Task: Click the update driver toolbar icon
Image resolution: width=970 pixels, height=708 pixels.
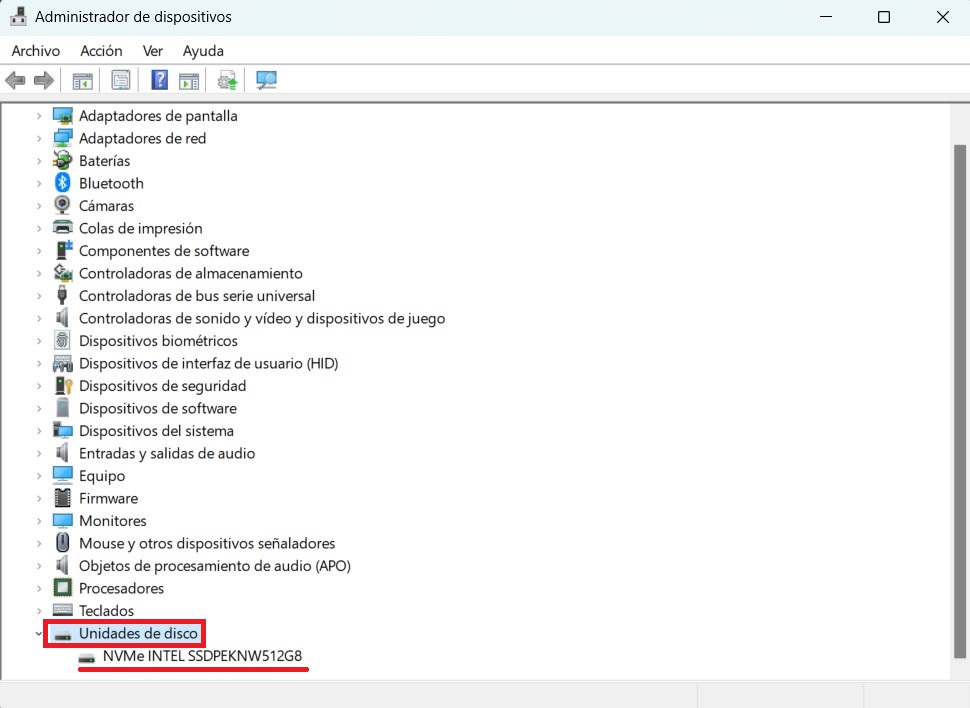Action: [227, 80]
